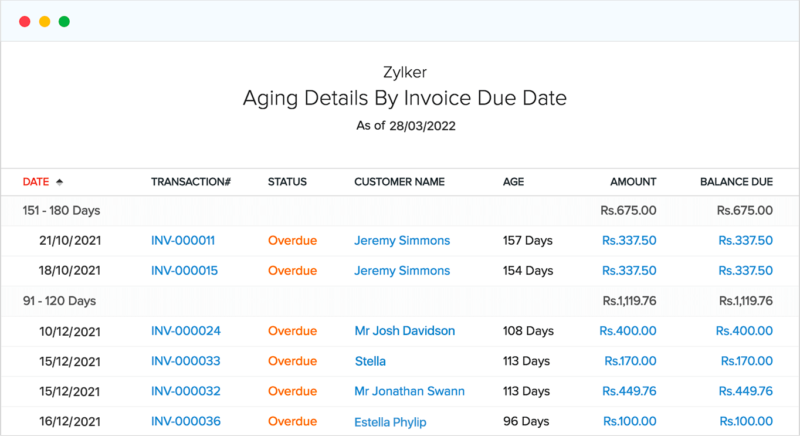Open customer Estella Phylip
Viewport: 800px width, 436px height.
click(x=395, y=421)
